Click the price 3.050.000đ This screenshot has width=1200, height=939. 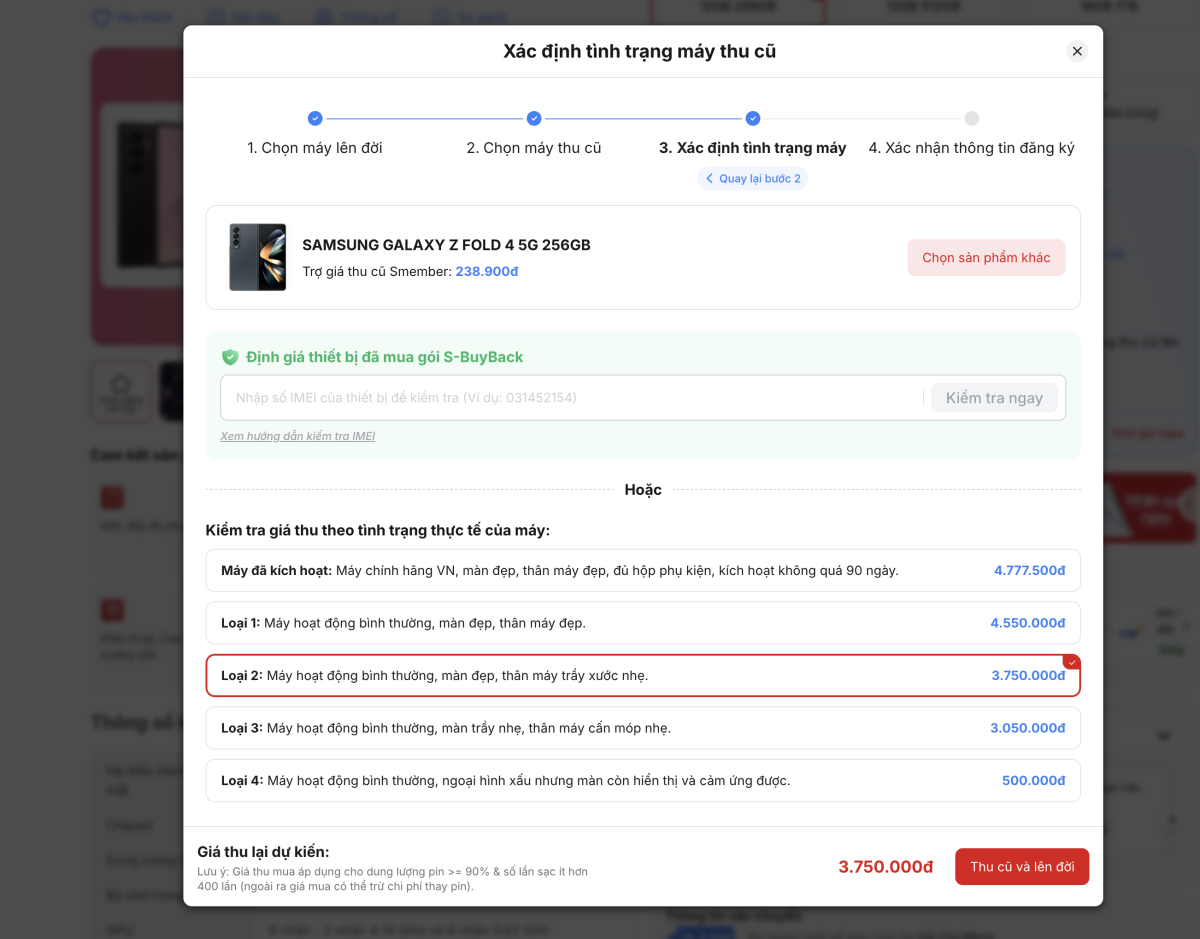[1028, 728]
